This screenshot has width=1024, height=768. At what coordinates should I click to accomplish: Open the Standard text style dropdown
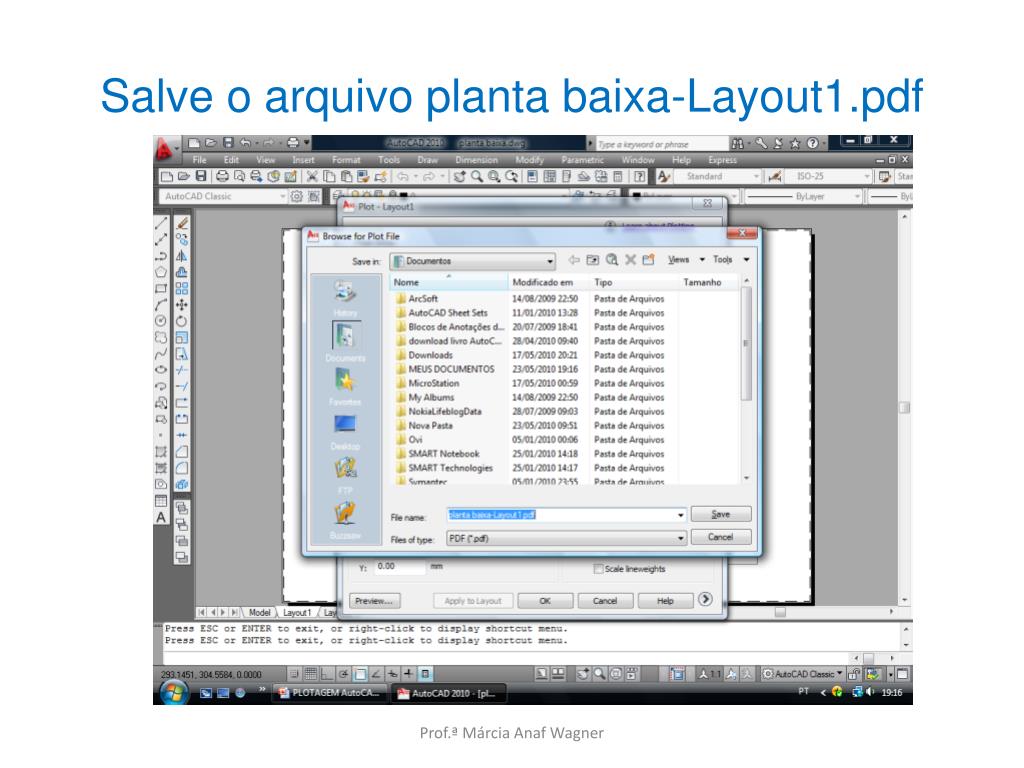coord(717,176)
